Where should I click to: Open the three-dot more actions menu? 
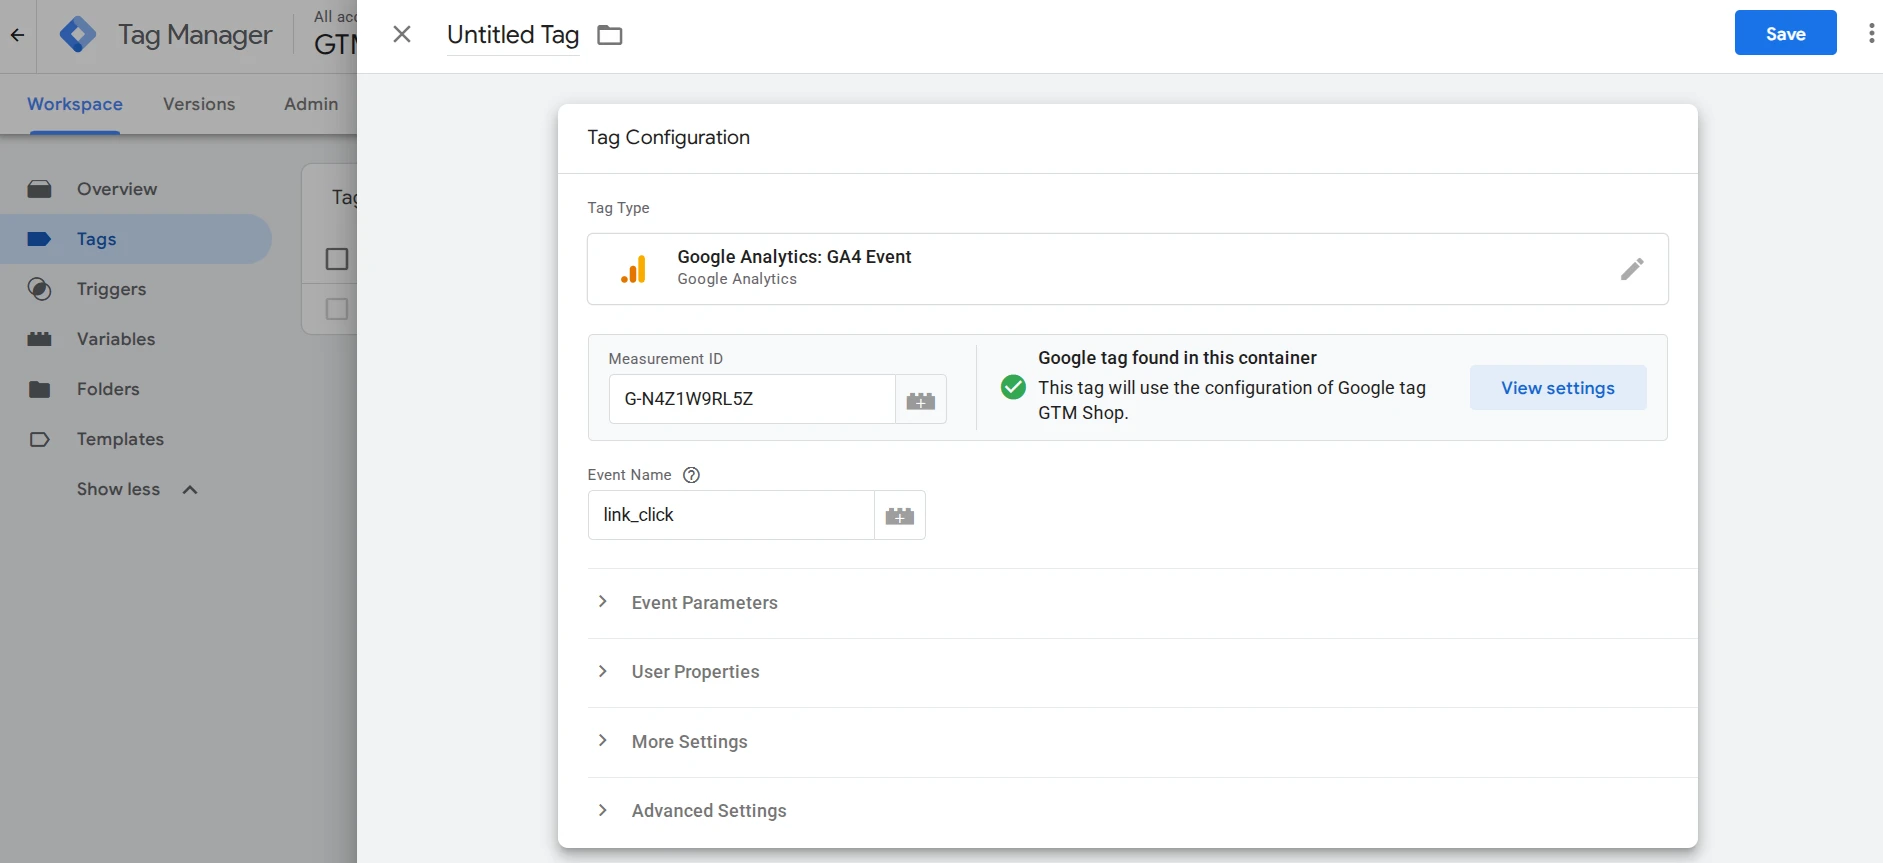tap(1871, 34)
